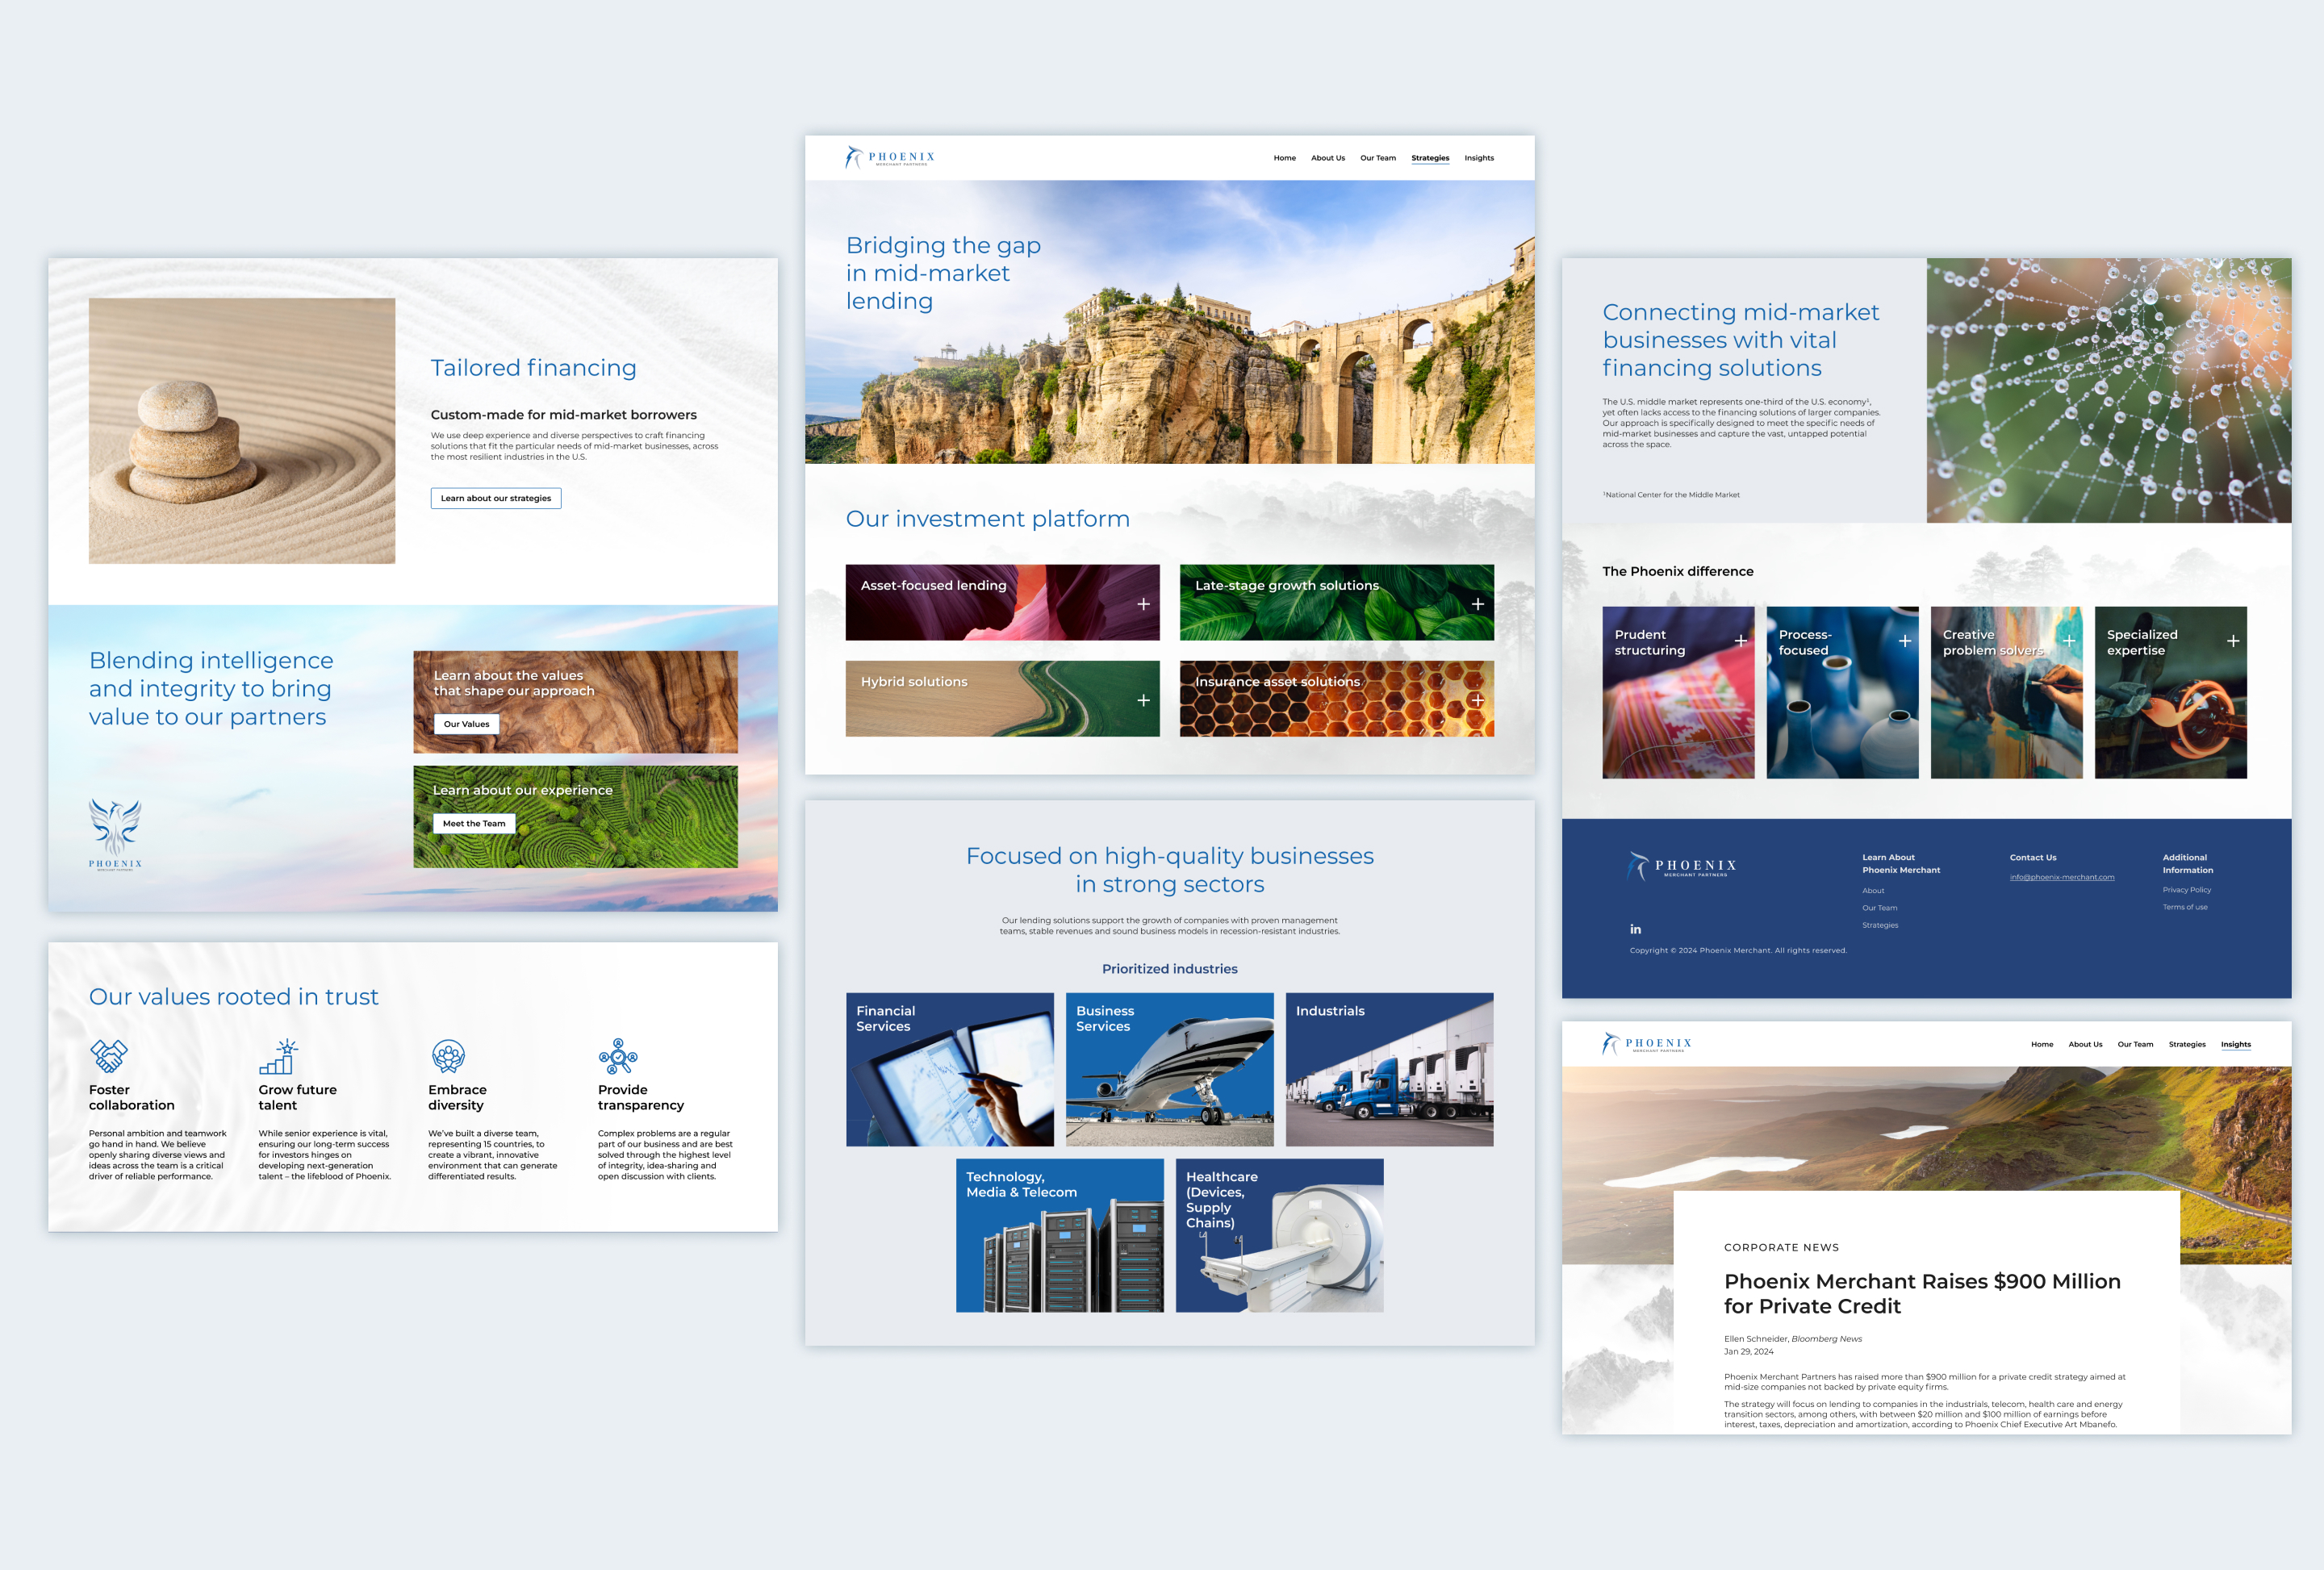Select the Financial Services industry tile

coord(949,1069)
